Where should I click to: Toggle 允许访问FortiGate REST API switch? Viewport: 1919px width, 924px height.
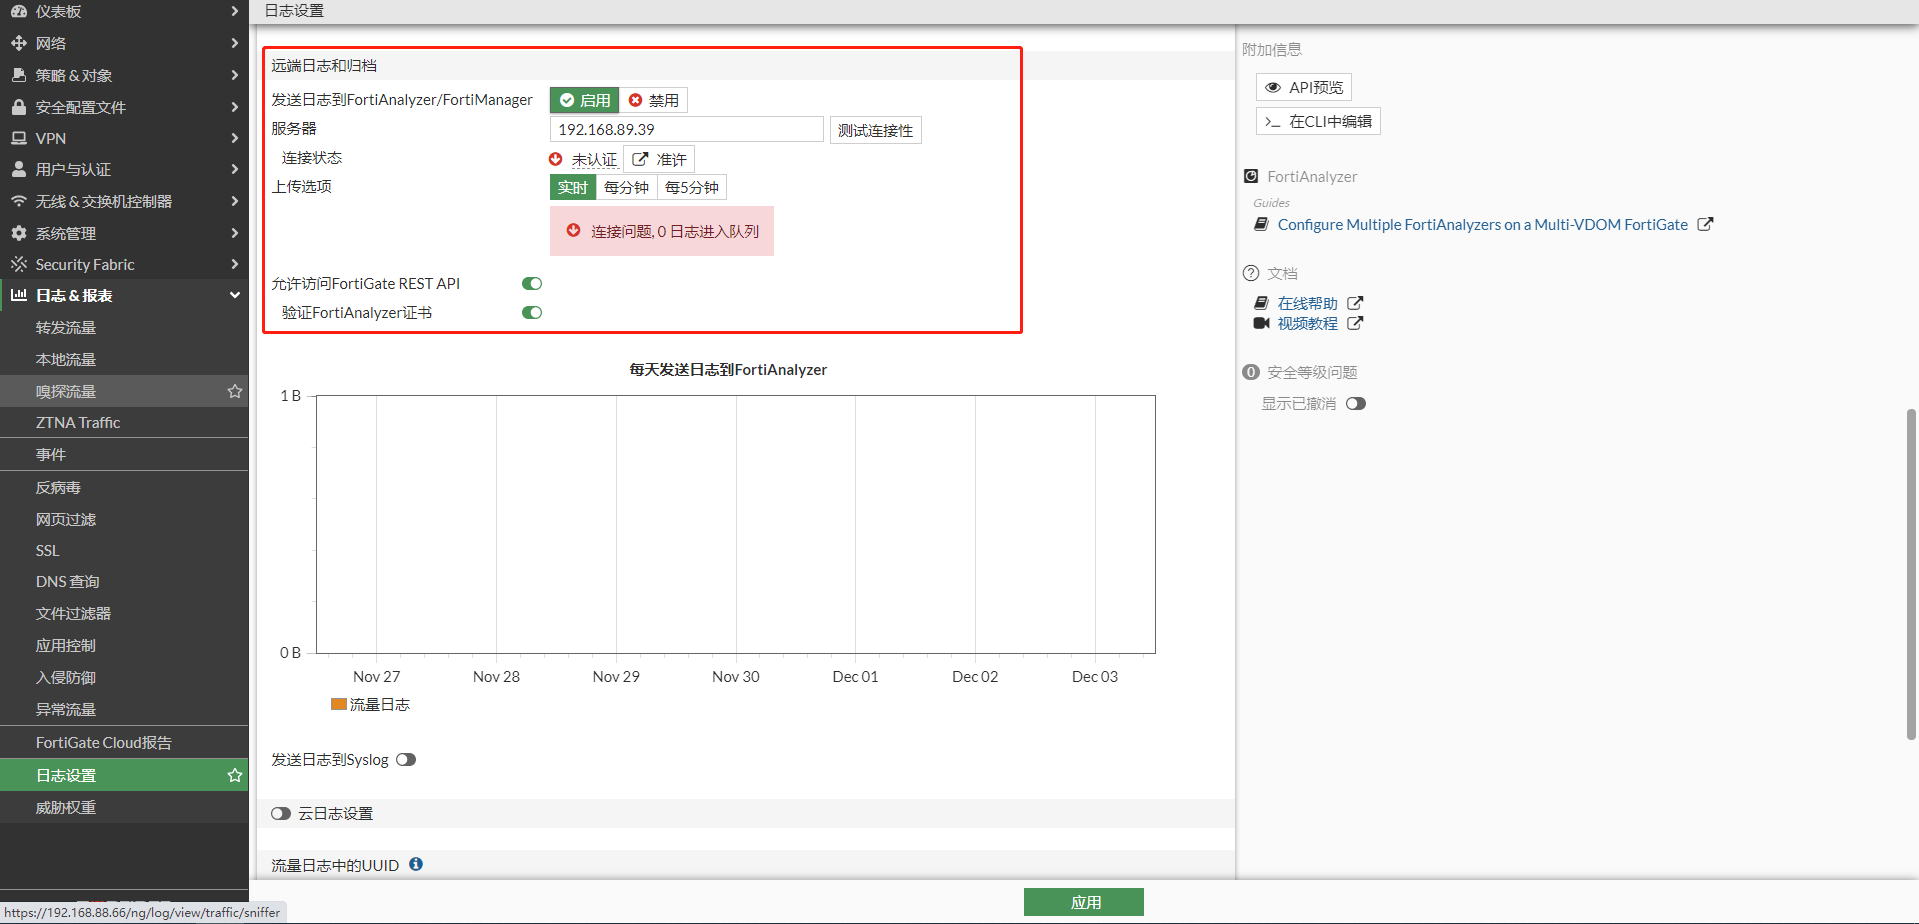[532, 284]
